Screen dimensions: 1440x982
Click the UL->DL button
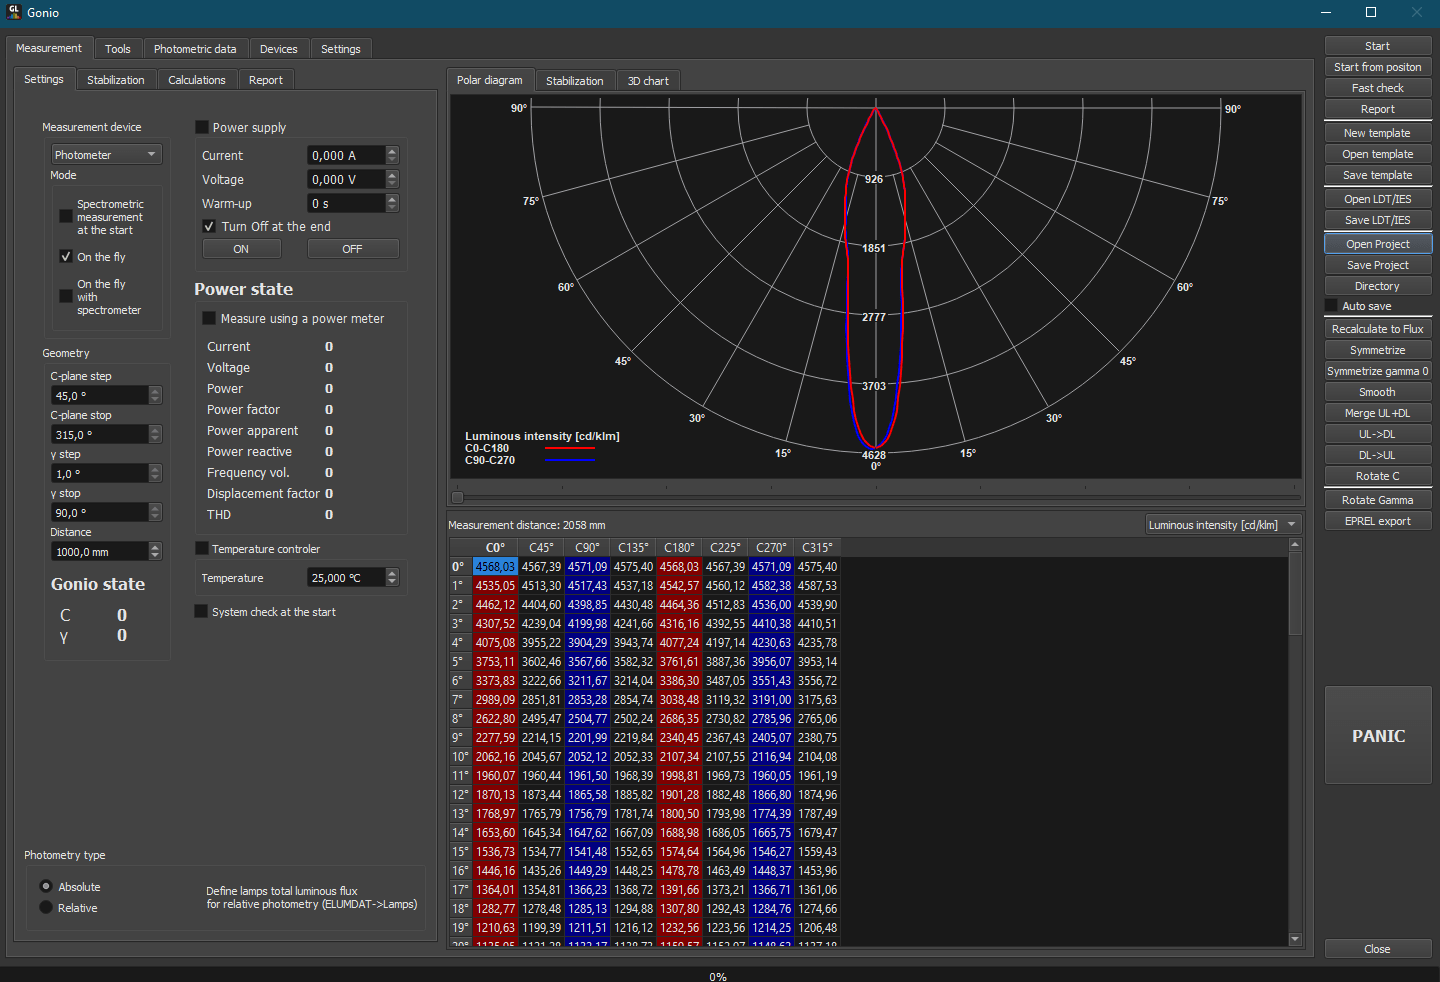[x=1378, y=434]
